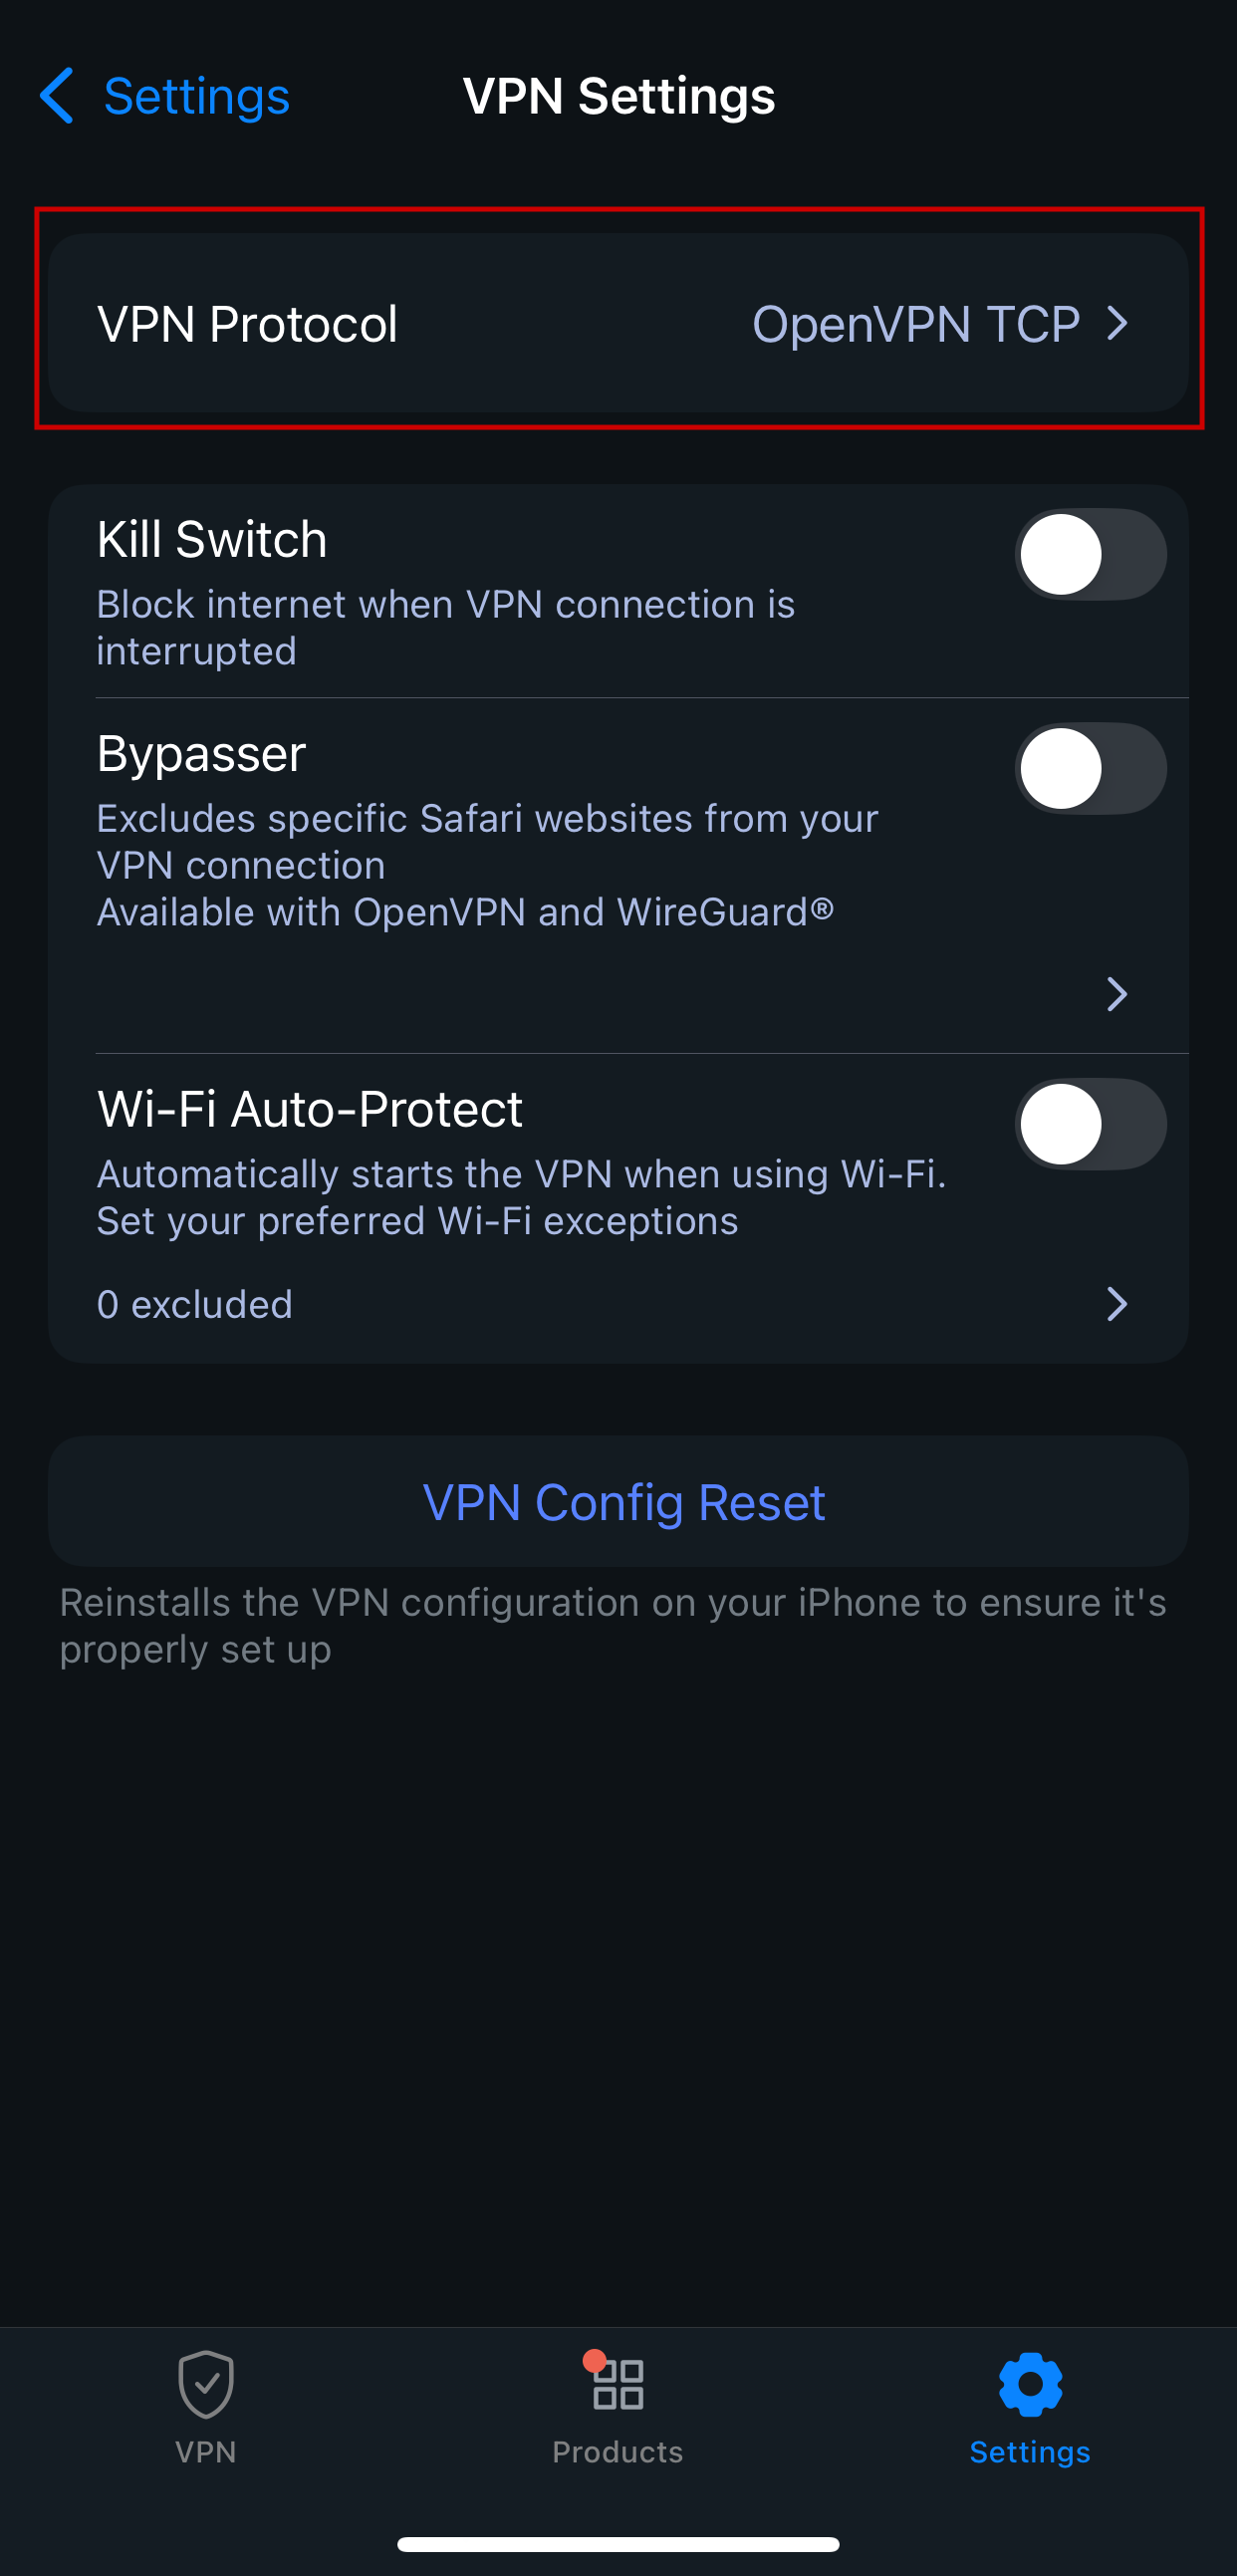Open the Wi-Fi exceptions chevron
Image resolution: width=1237 pixels, height=2576 pixels.
(x=1117, y=1304)
